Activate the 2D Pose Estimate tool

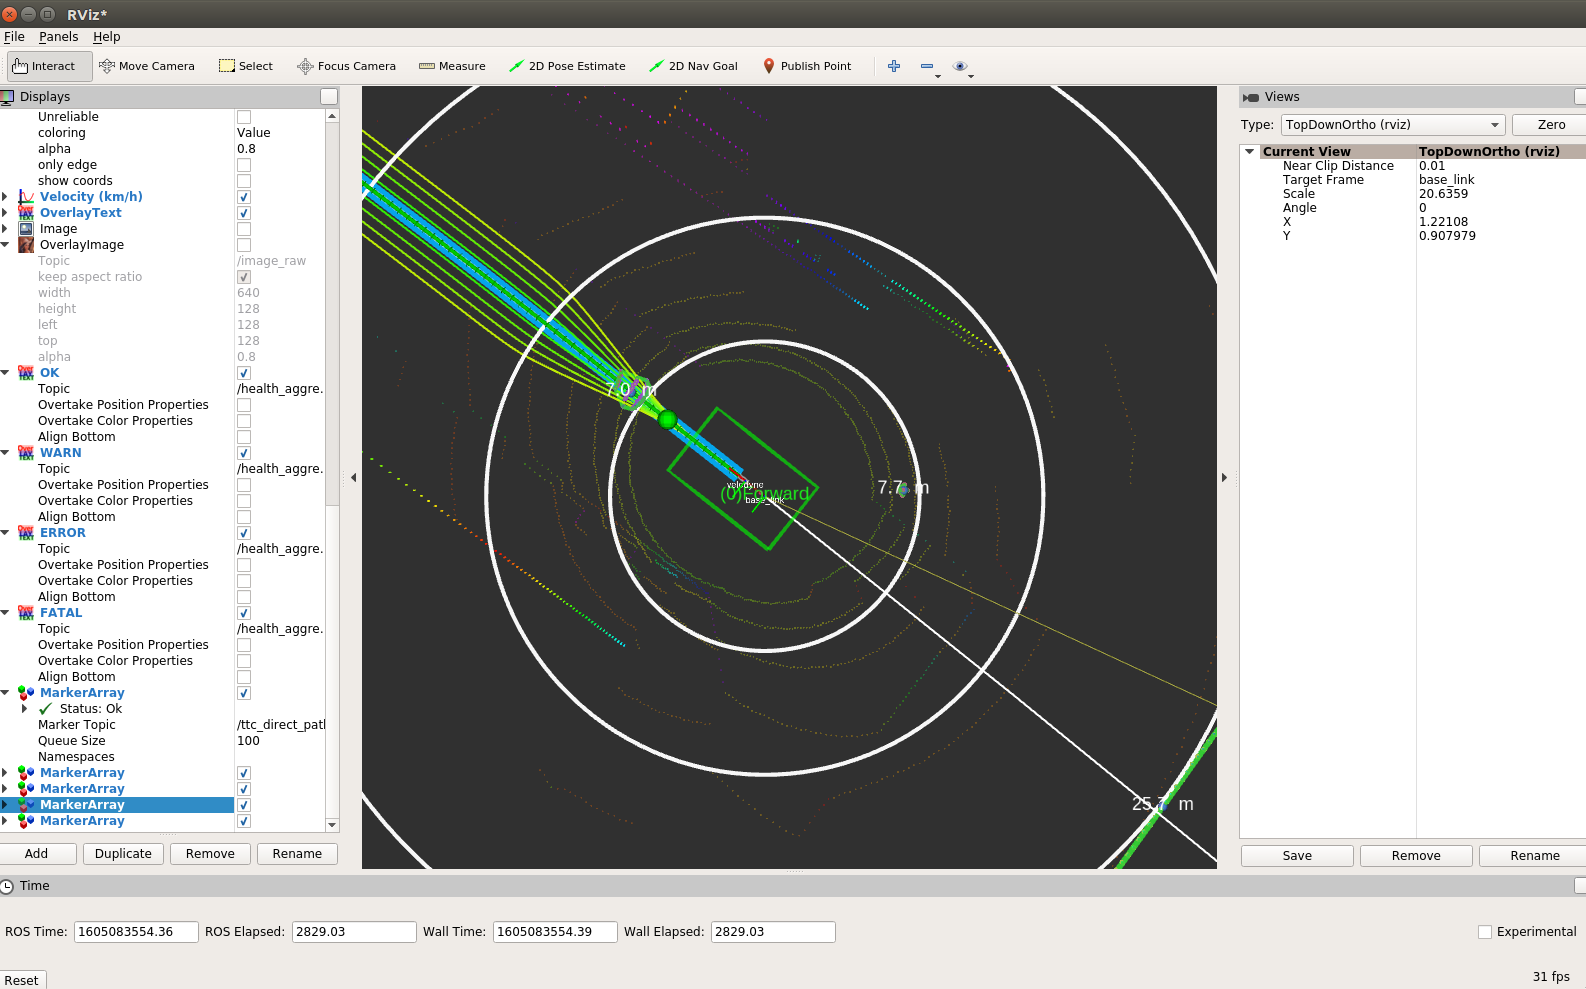[567, 66]
